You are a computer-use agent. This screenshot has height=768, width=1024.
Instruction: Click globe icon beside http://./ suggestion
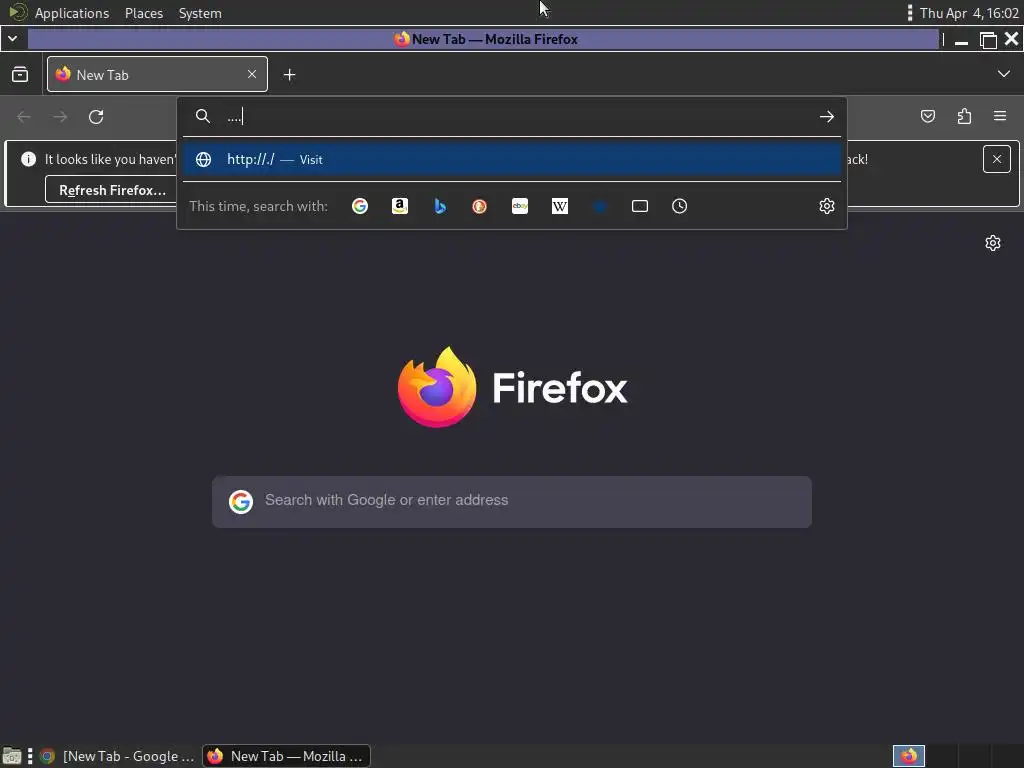pos(203,159)
